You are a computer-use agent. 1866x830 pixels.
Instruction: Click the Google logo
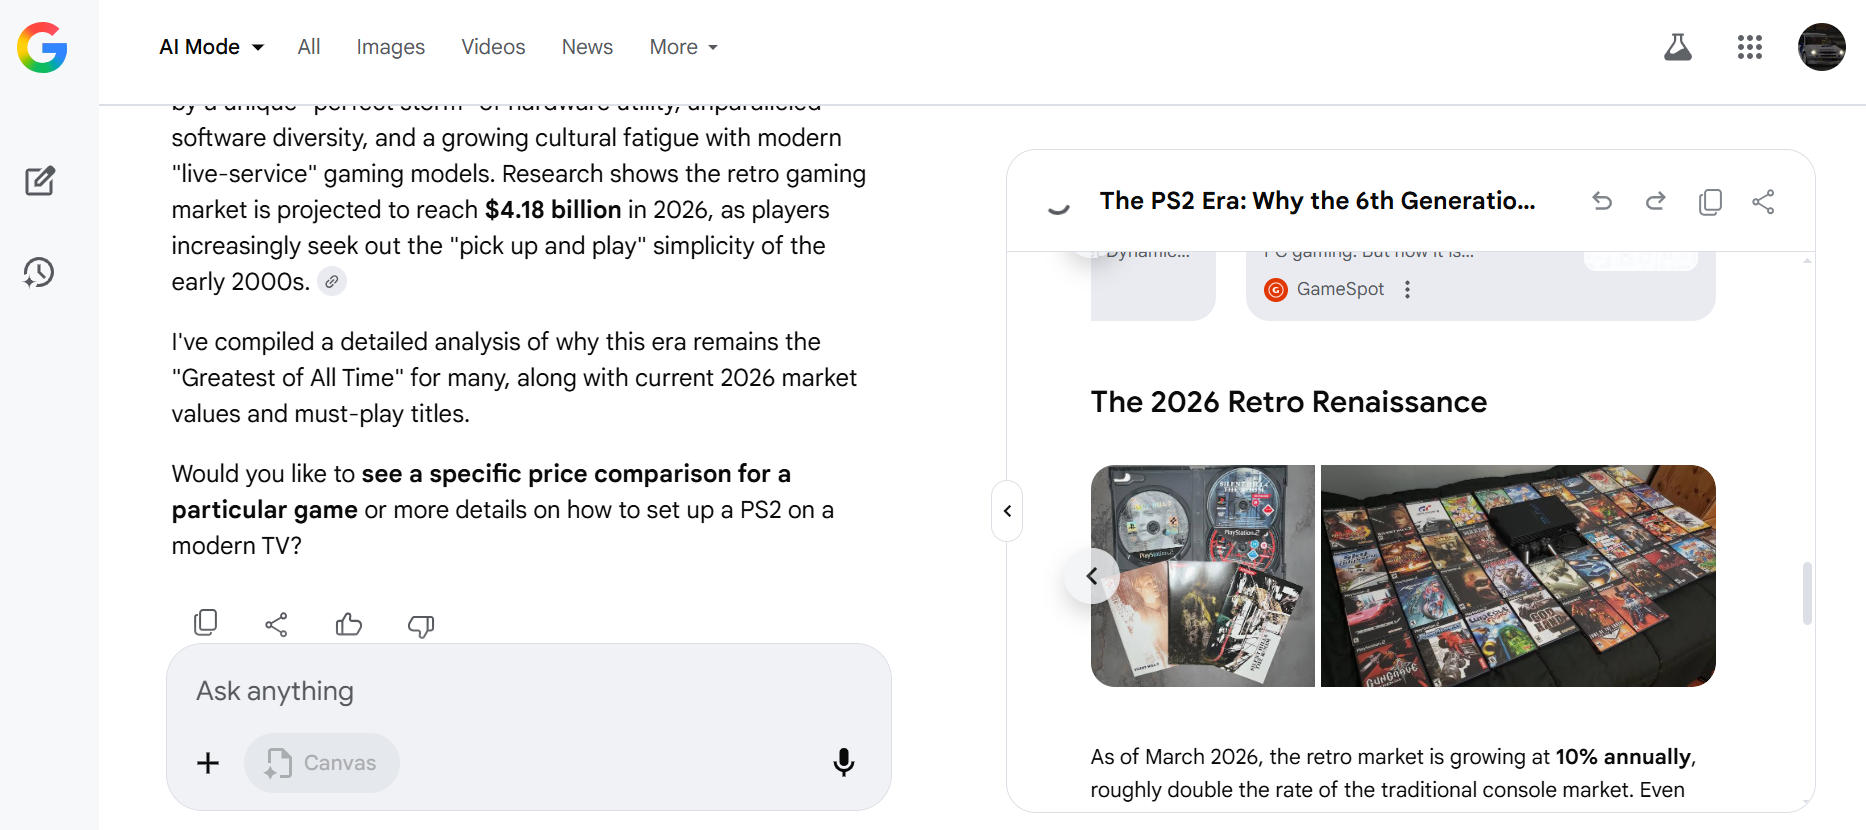click(42, 47)
